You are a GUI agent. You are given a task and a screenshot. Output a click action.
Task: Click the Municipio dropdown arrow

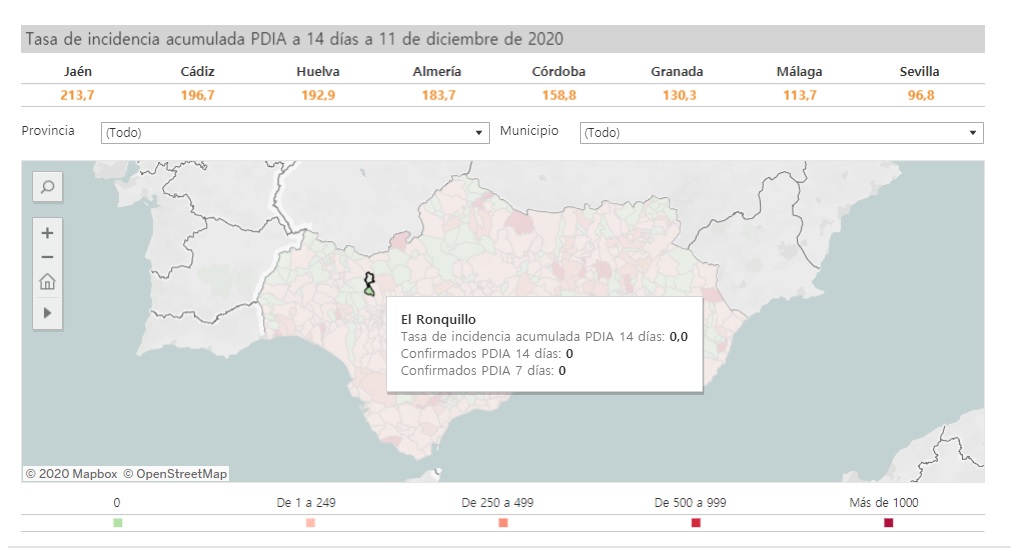tap(972, 133)
